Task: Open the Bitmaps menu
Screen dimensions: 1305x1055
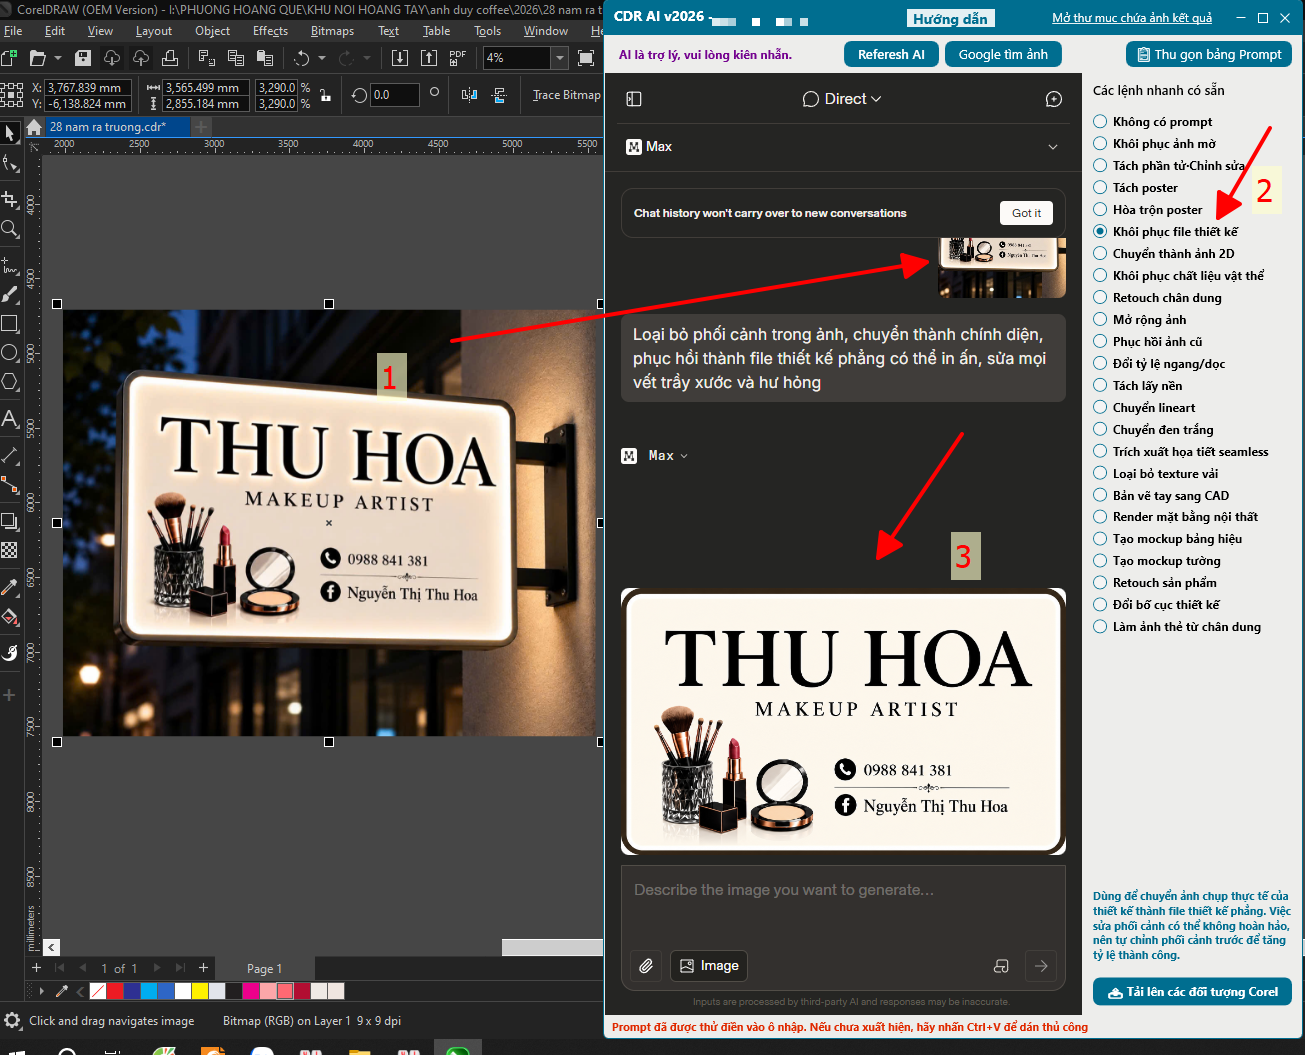Action: (332, 31)
